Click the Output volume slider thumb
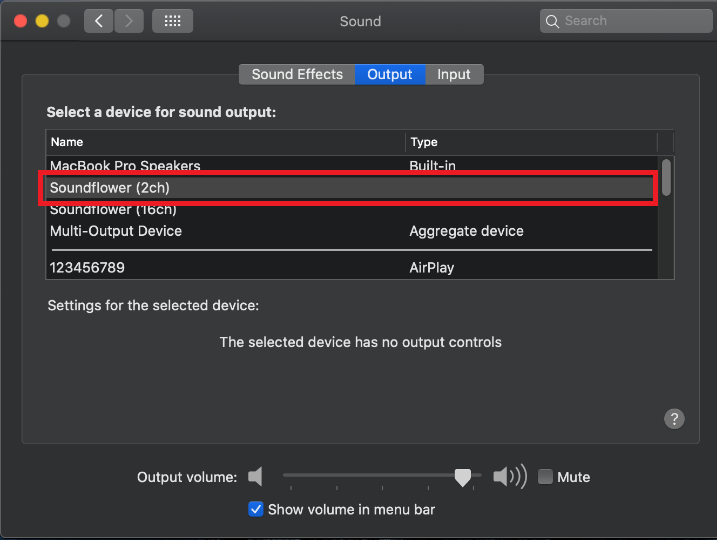Viewport: 717px width, 540px height. (462, 478)
